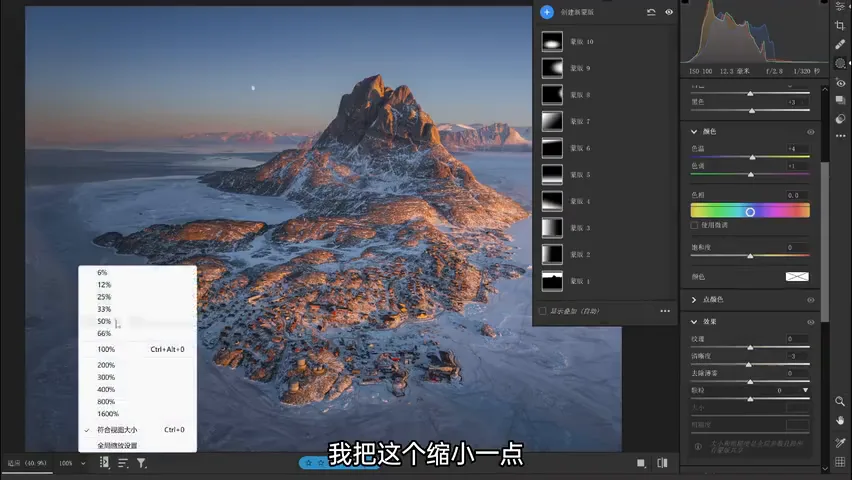Toggle the 点颜色 section eye visibility

[x=811, y=300]
